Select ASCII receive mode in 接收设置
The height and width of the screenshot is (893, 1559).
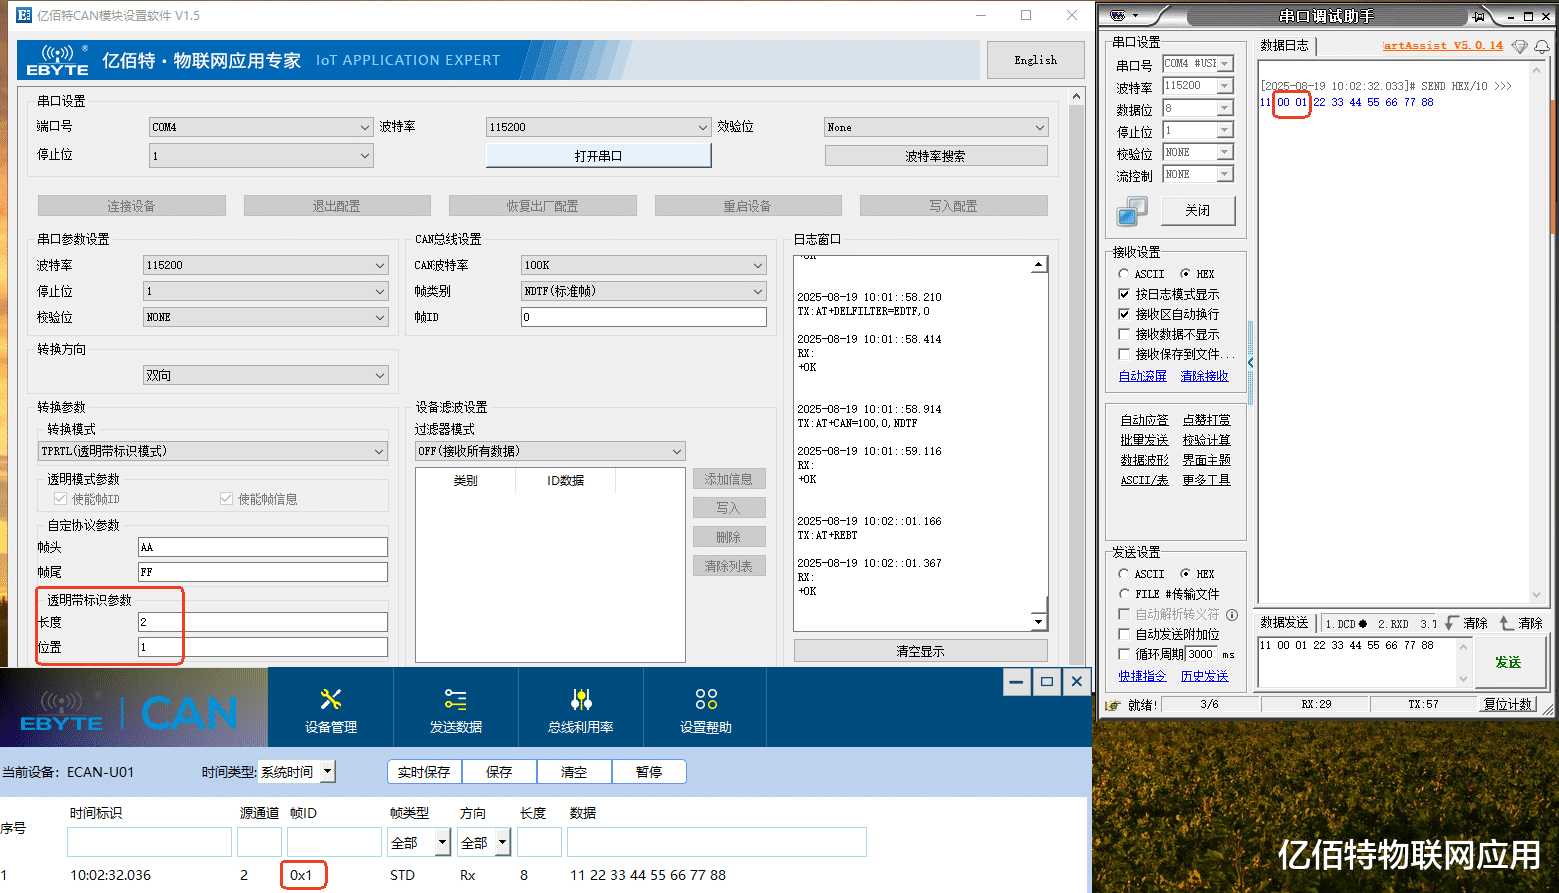[x=1124, y=274]
